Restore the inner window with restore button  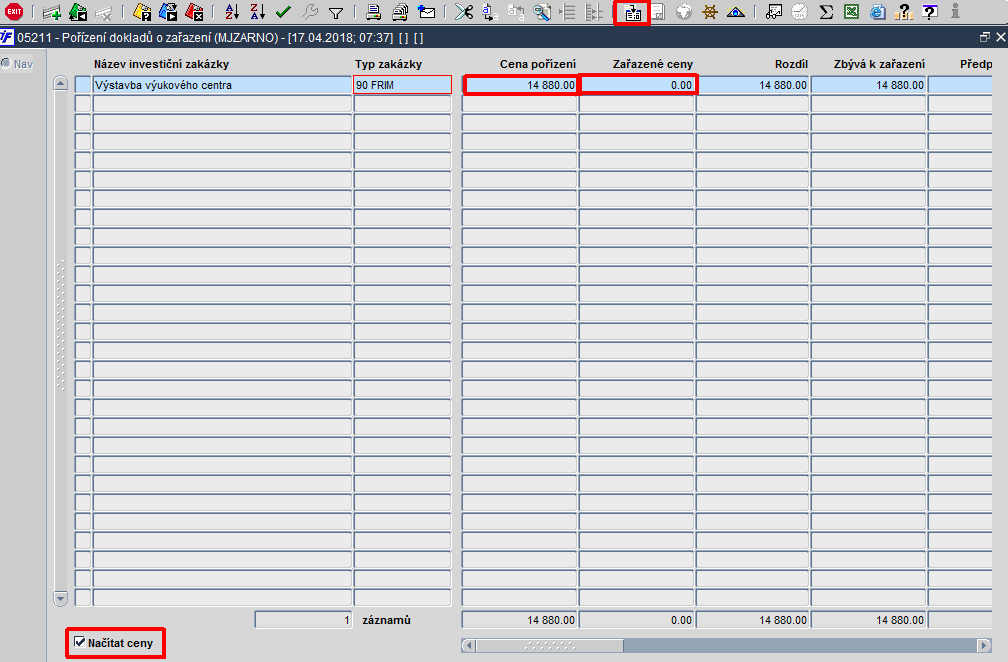[984, 37]
